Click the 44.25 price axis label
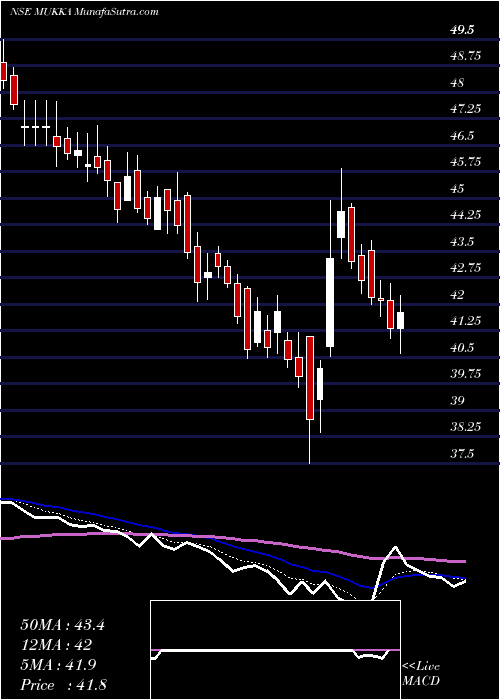The height and width of the screenshot is (700, 500). (467, 215)
